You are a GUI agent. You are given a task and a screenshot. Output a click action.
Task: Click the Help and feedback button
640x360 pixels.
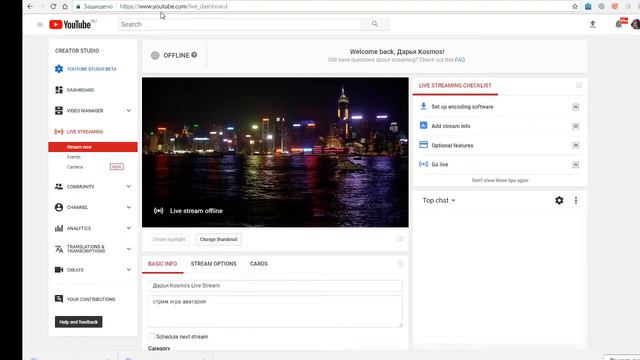pyautogui.click(x=79, y=322)
